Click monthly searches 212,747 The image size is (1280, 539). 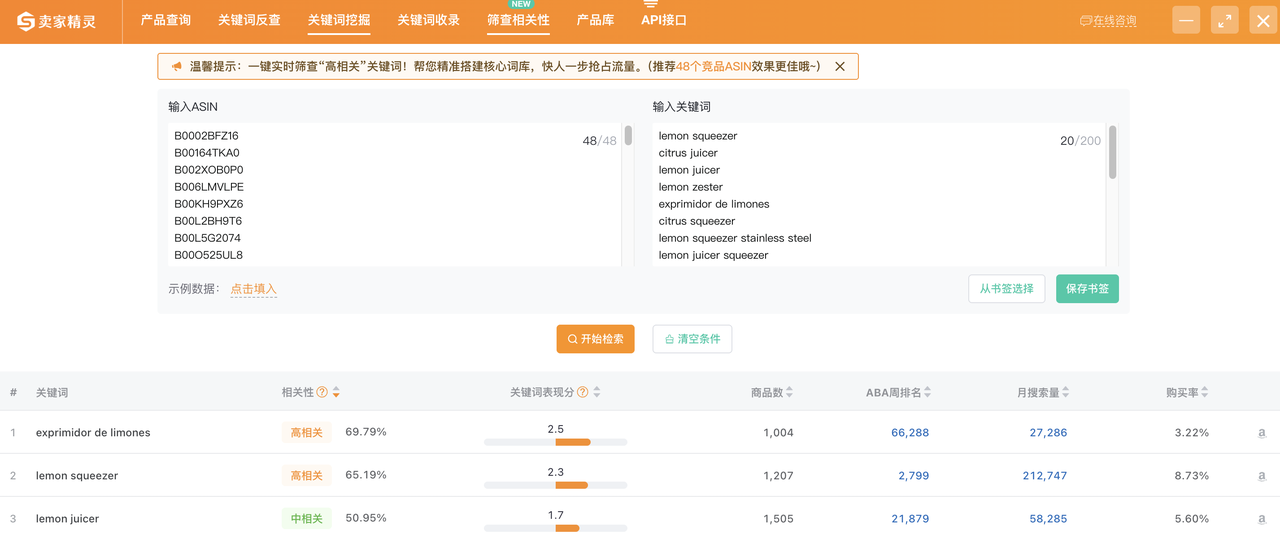(1045, 476)
